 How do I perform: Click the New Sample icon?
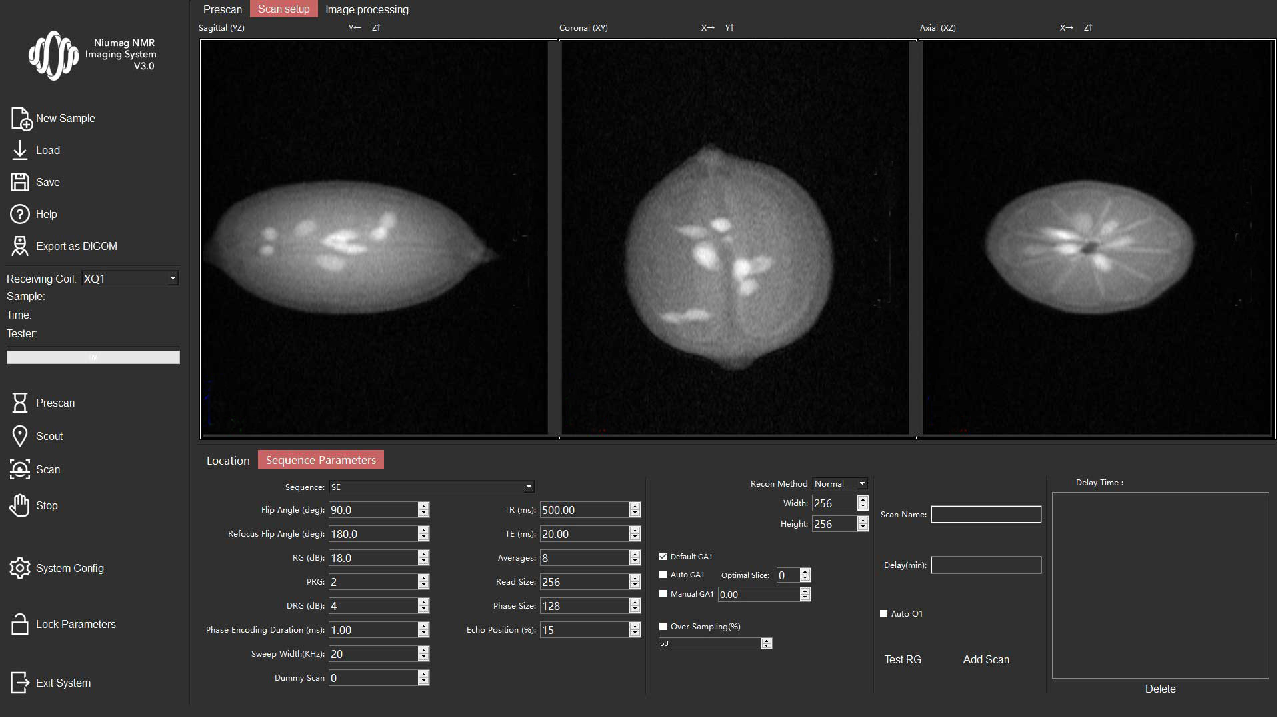(21, 119)
